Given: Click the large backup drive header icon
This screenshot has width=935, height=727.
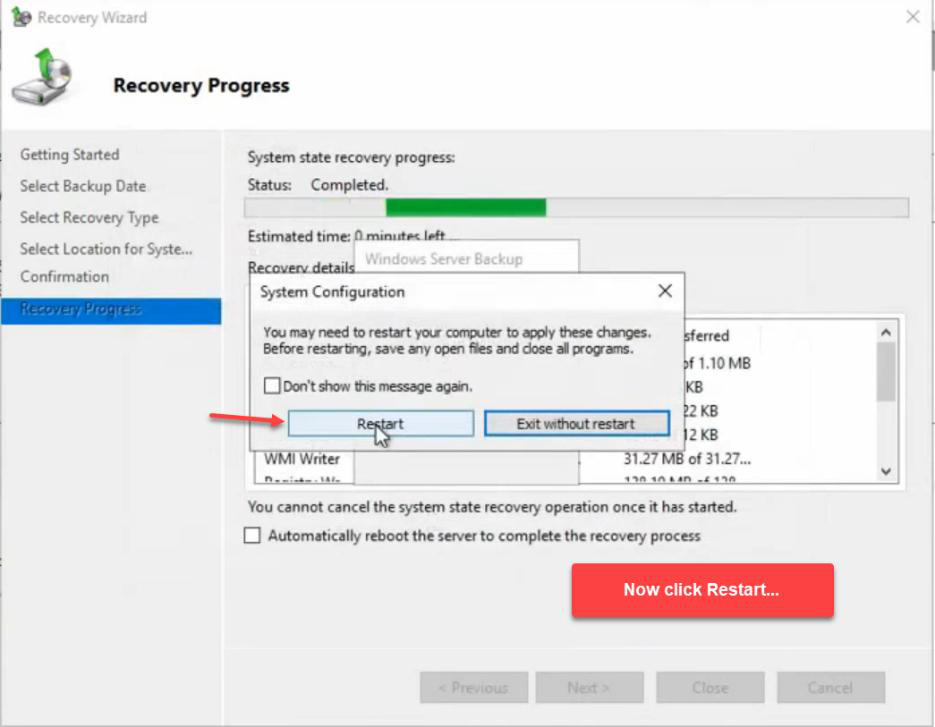Looking at the screenshot, I should point(42,78).
